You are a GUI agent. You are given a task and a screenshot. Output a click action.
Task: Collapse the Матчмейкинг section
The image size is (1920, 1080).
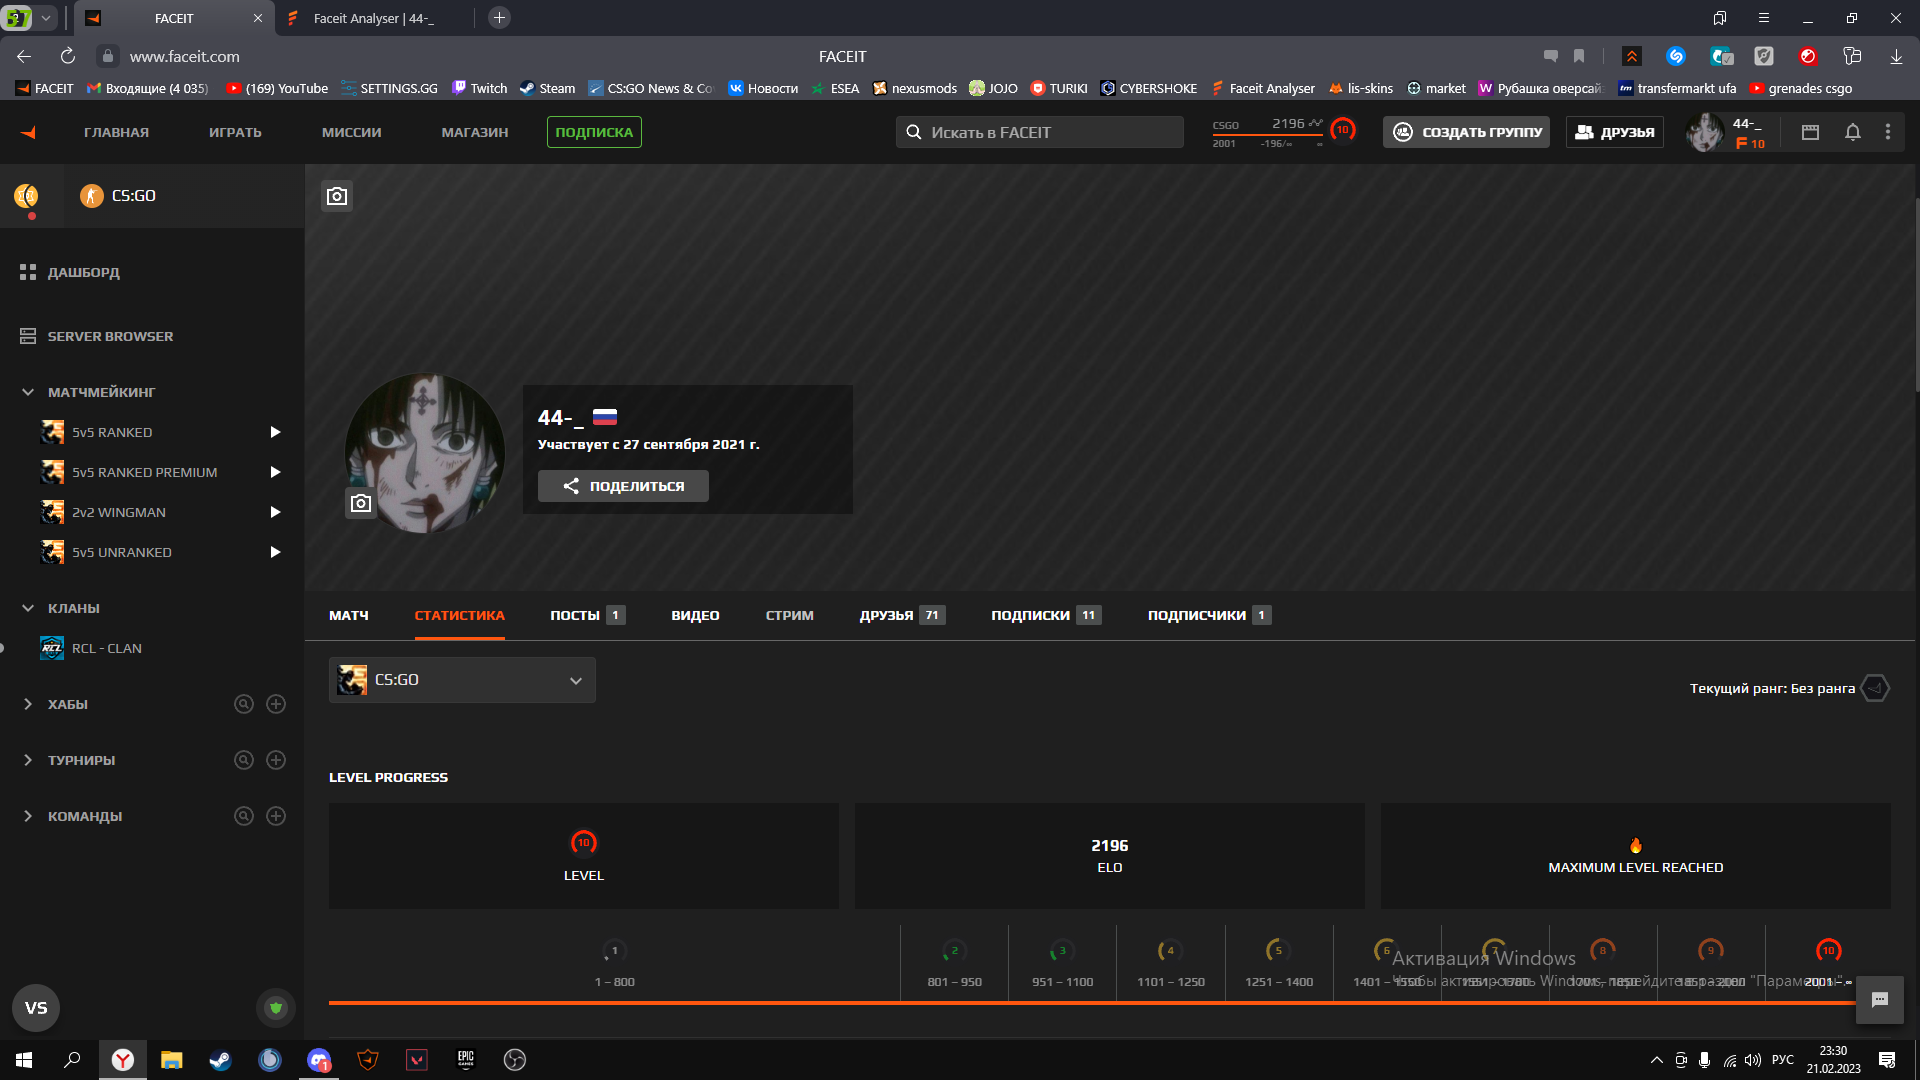pyautogui.click(x=28, y=392)
